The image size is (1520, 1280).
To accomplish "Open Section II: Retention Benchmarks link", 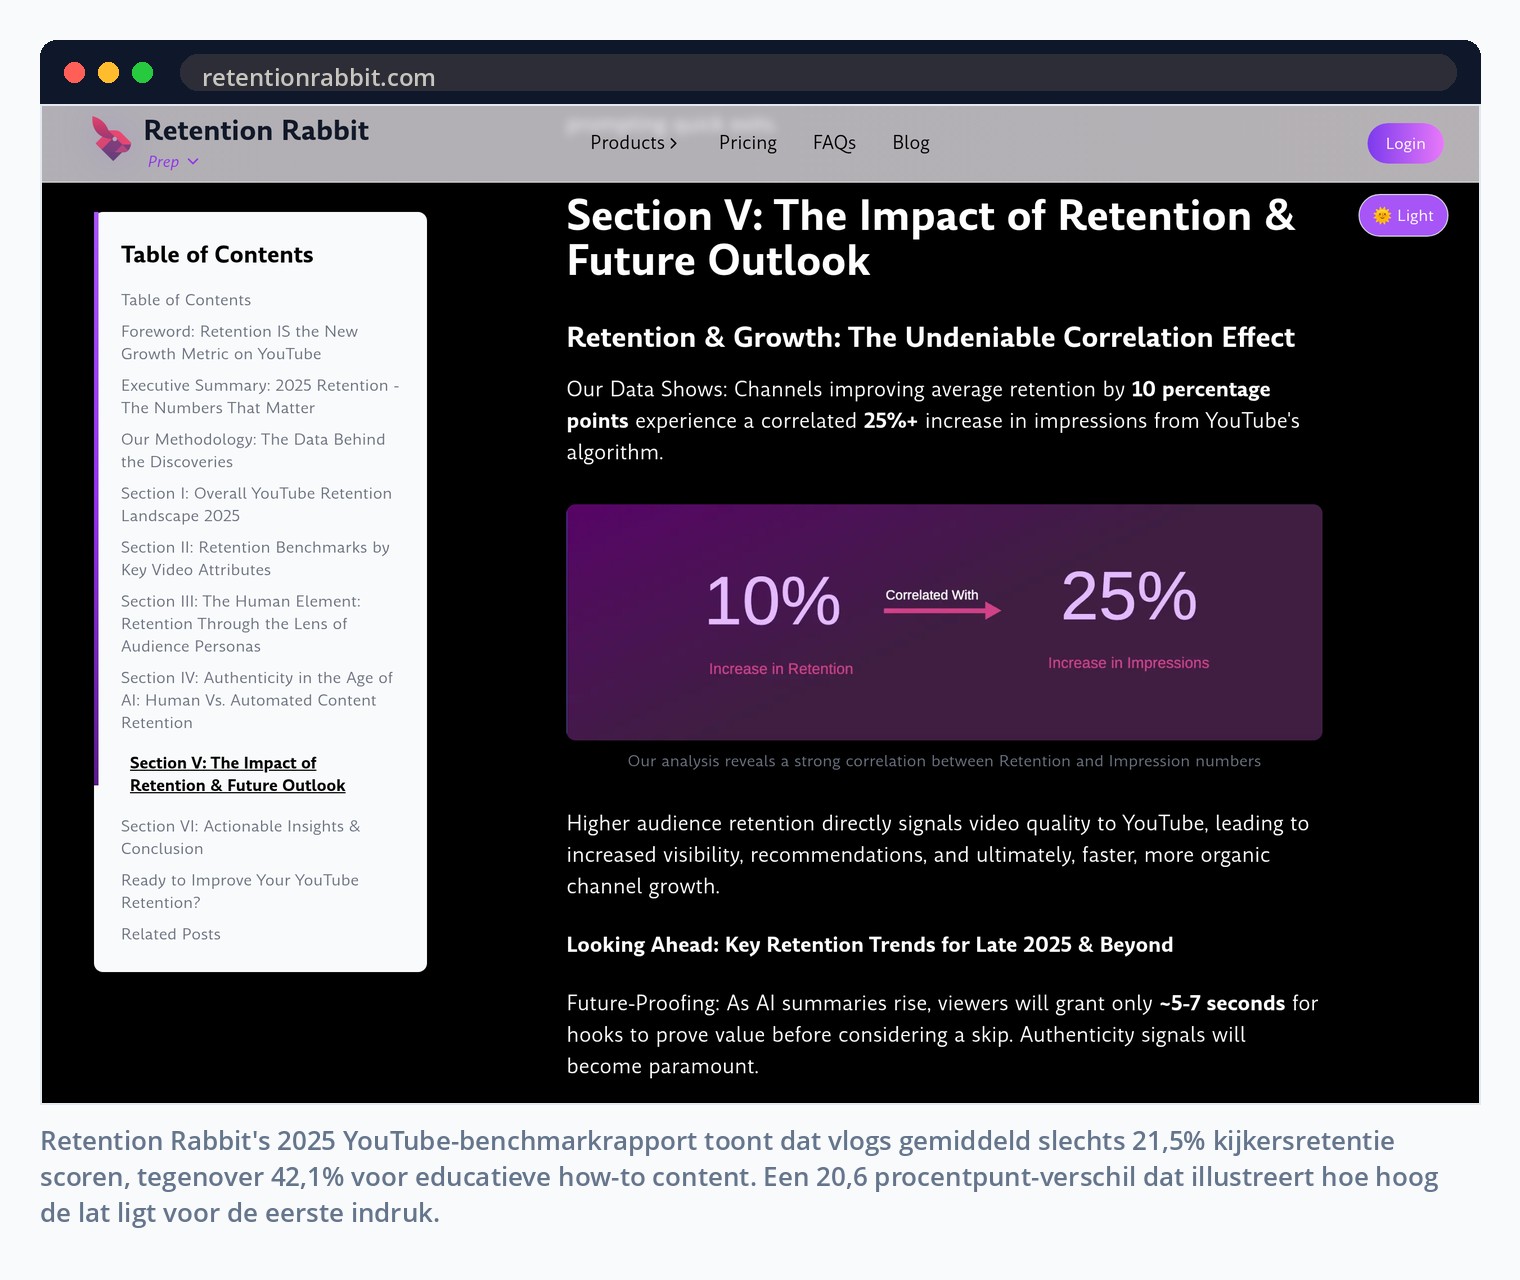I will (x=255, y=558).
